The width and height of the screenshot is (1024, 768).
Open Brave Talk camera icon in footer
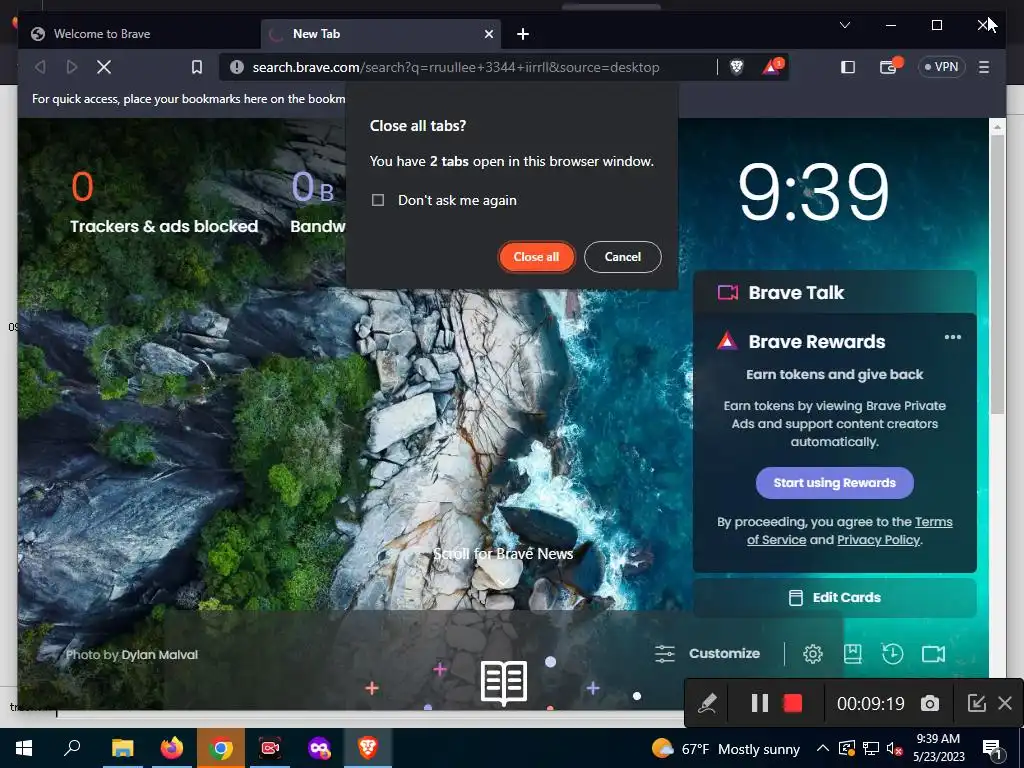point(933,654)
